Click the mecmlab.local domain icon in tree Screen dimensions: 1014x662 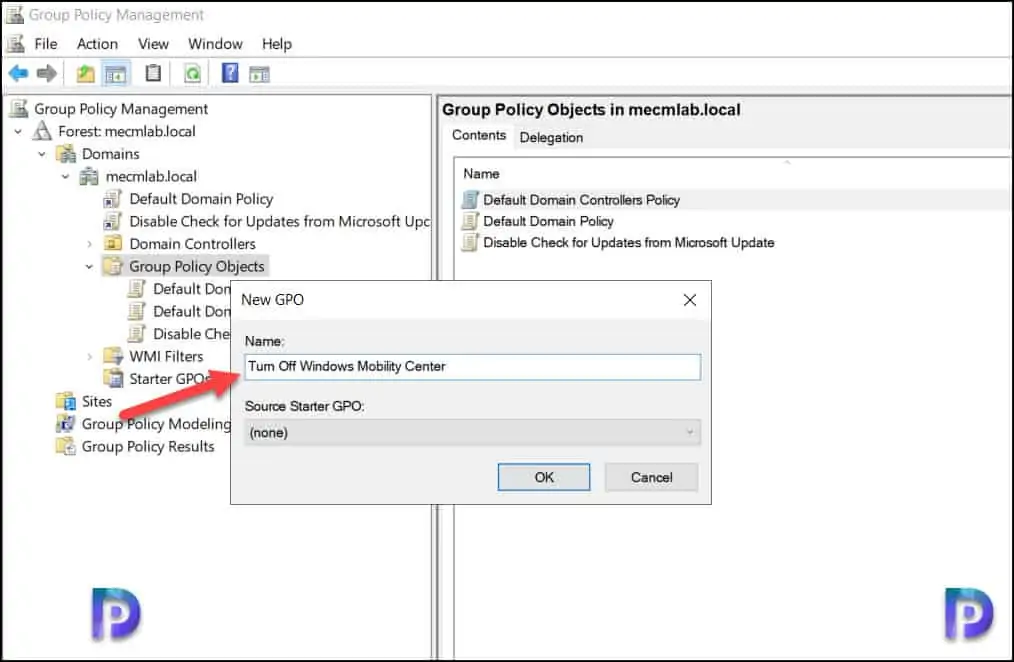tap(89, 176)
